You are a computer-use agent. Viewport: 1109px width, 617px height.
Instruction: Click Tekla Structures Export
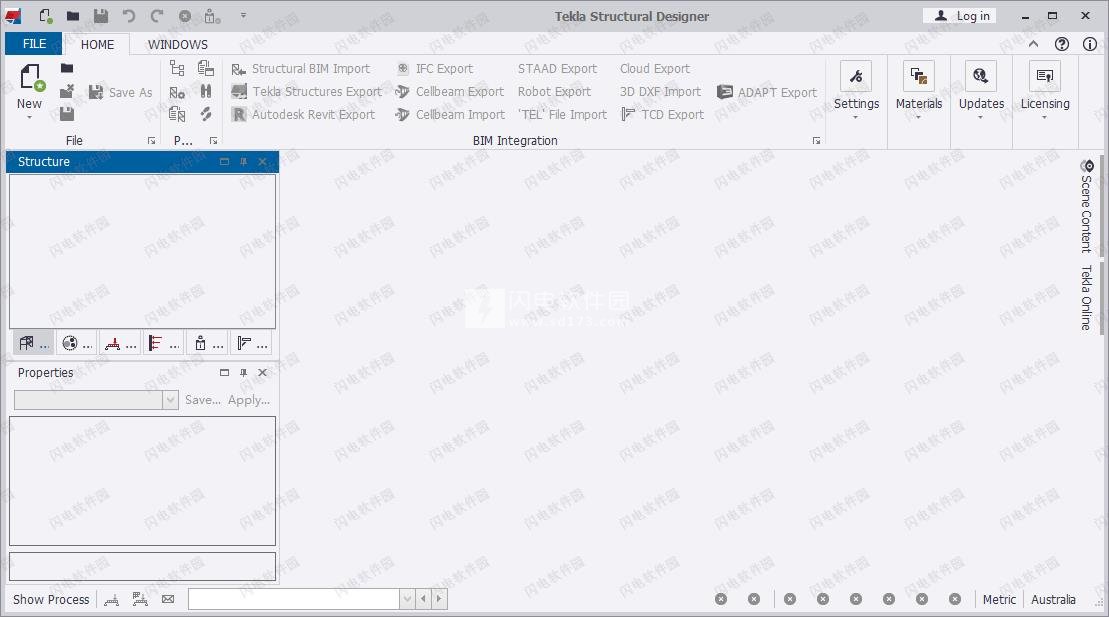306,91
